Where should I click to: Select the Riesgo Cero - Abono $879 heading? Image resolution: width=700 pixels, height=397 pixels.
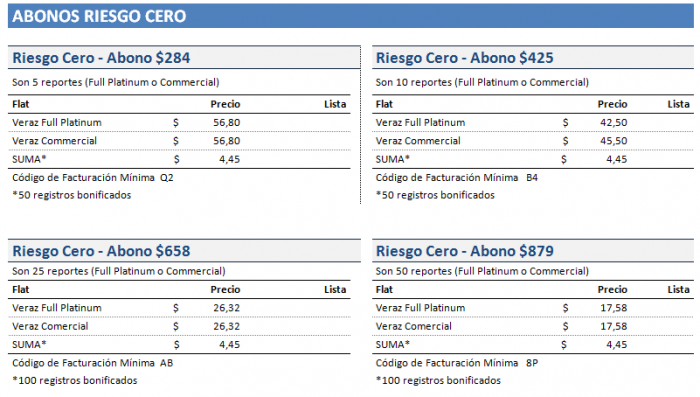point(464,251)
